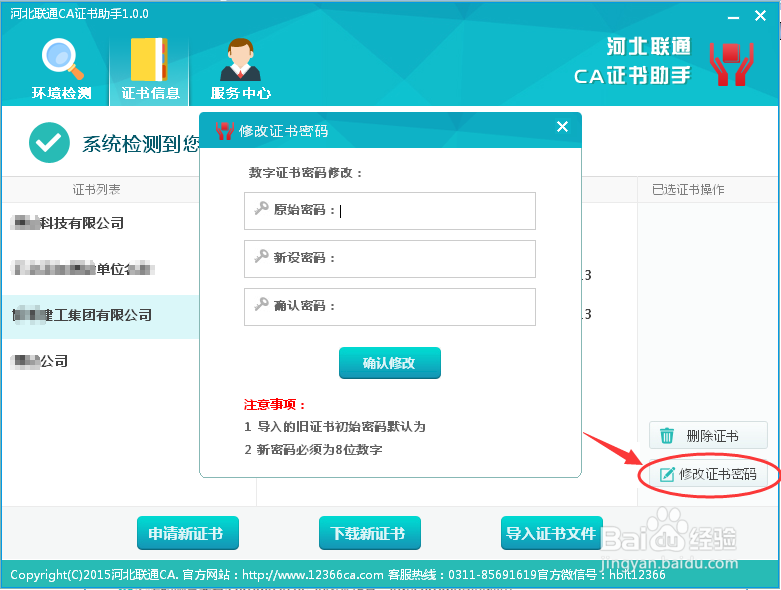Click the 新设密码 input field

tap(390, 258)
